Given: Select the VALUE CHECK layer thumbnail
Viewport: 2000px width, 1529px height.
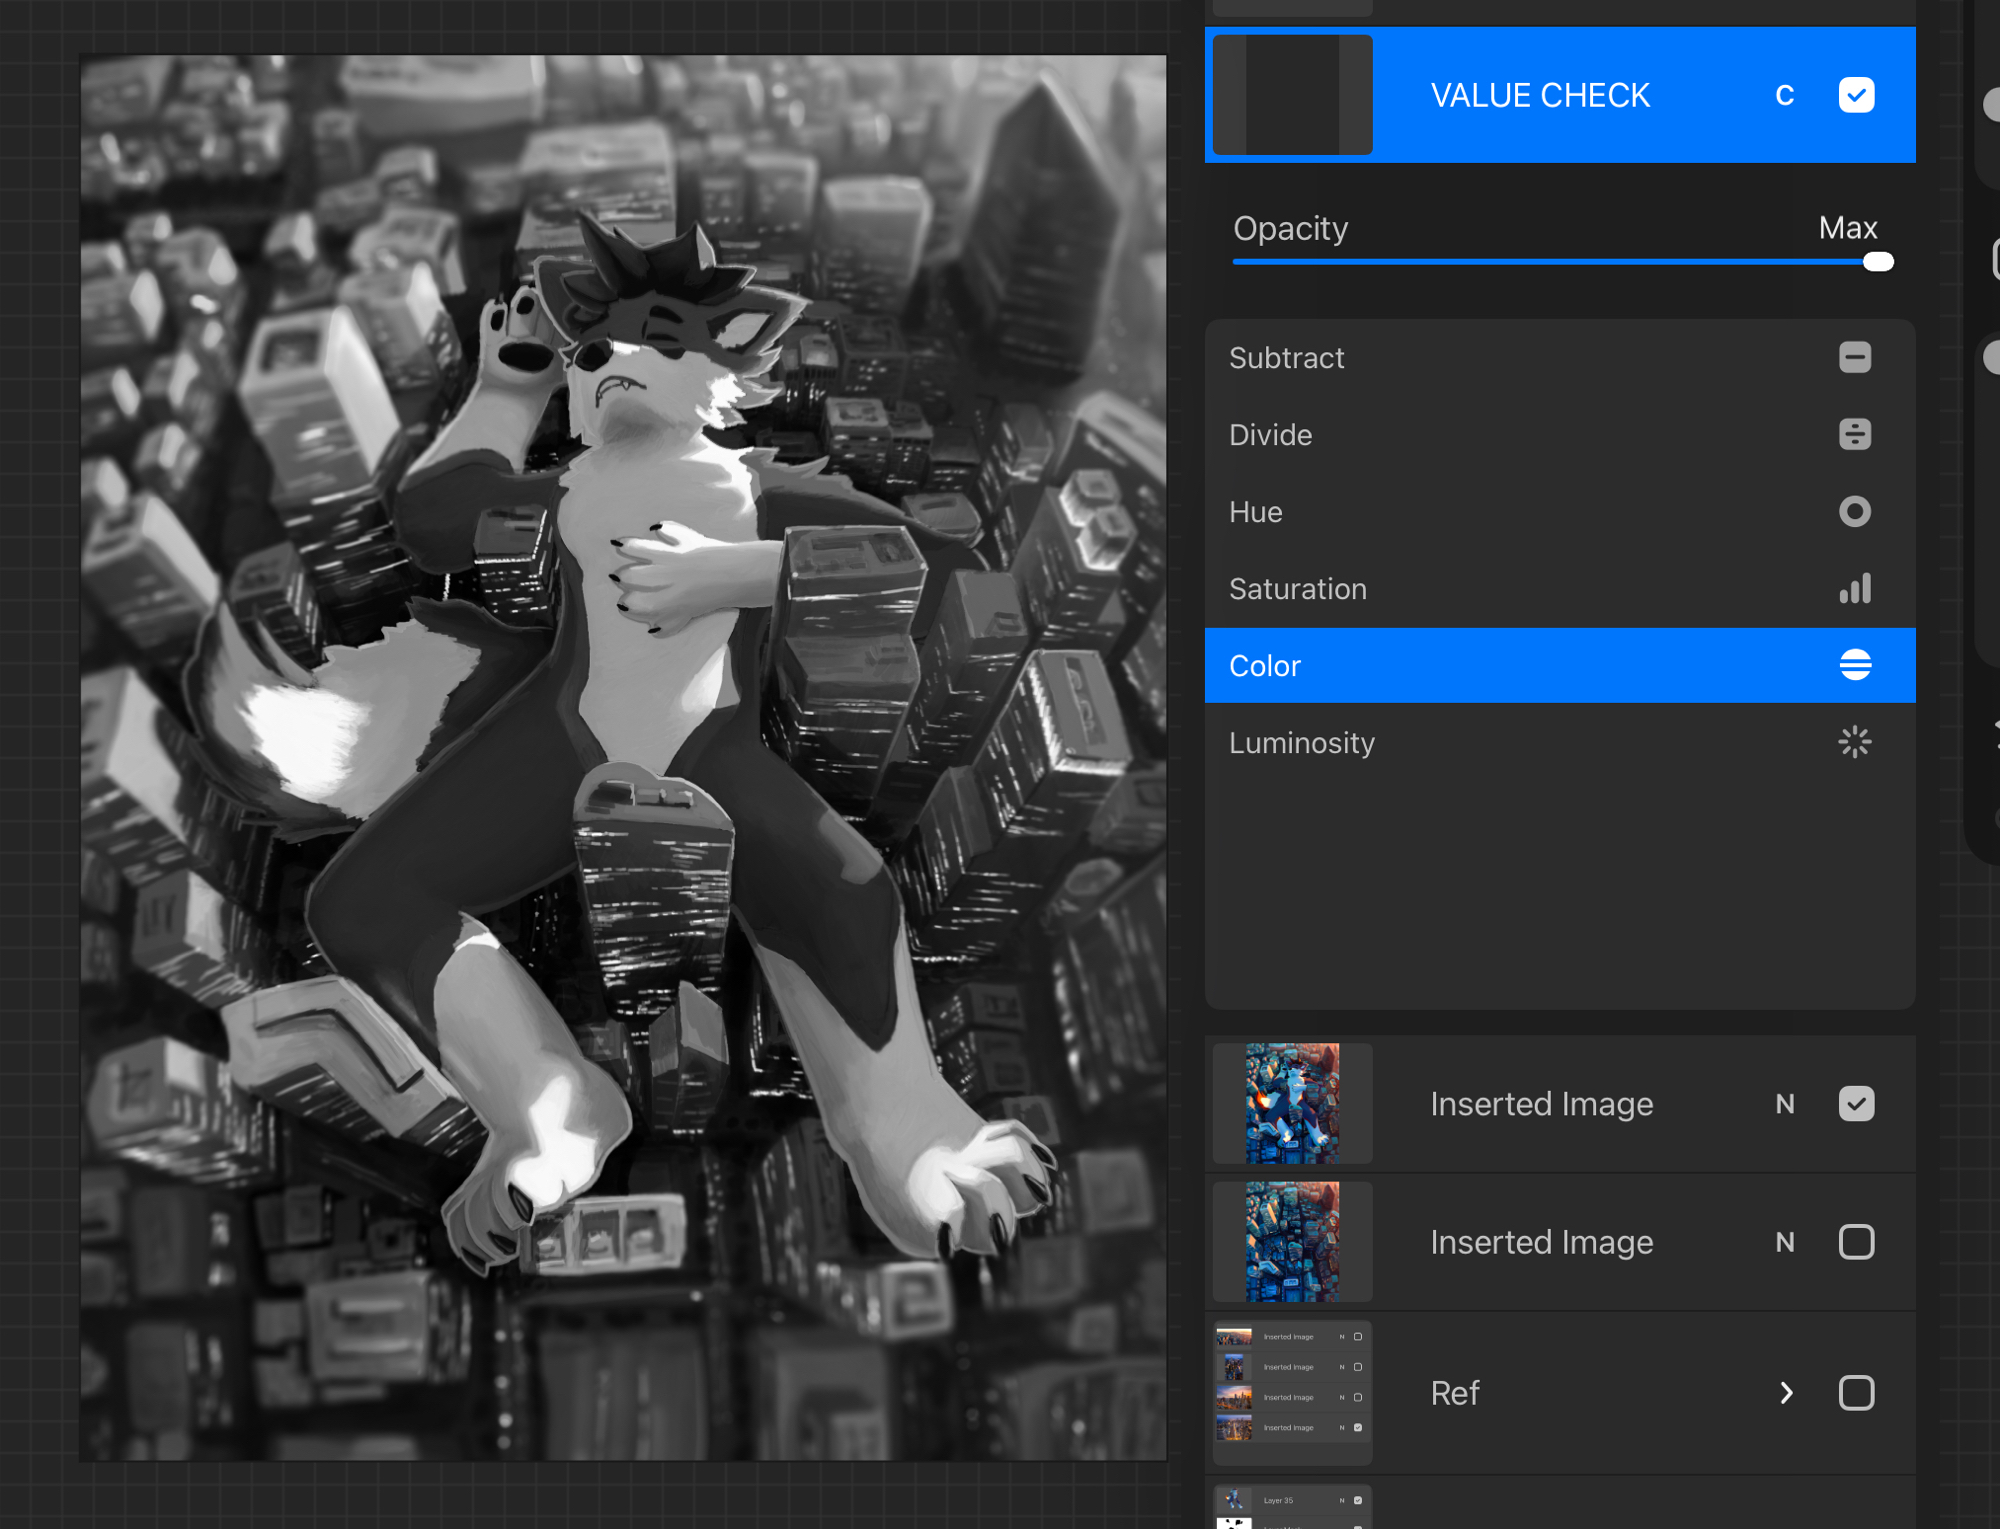Looking at the screenshot, I should click(1292, 95).
